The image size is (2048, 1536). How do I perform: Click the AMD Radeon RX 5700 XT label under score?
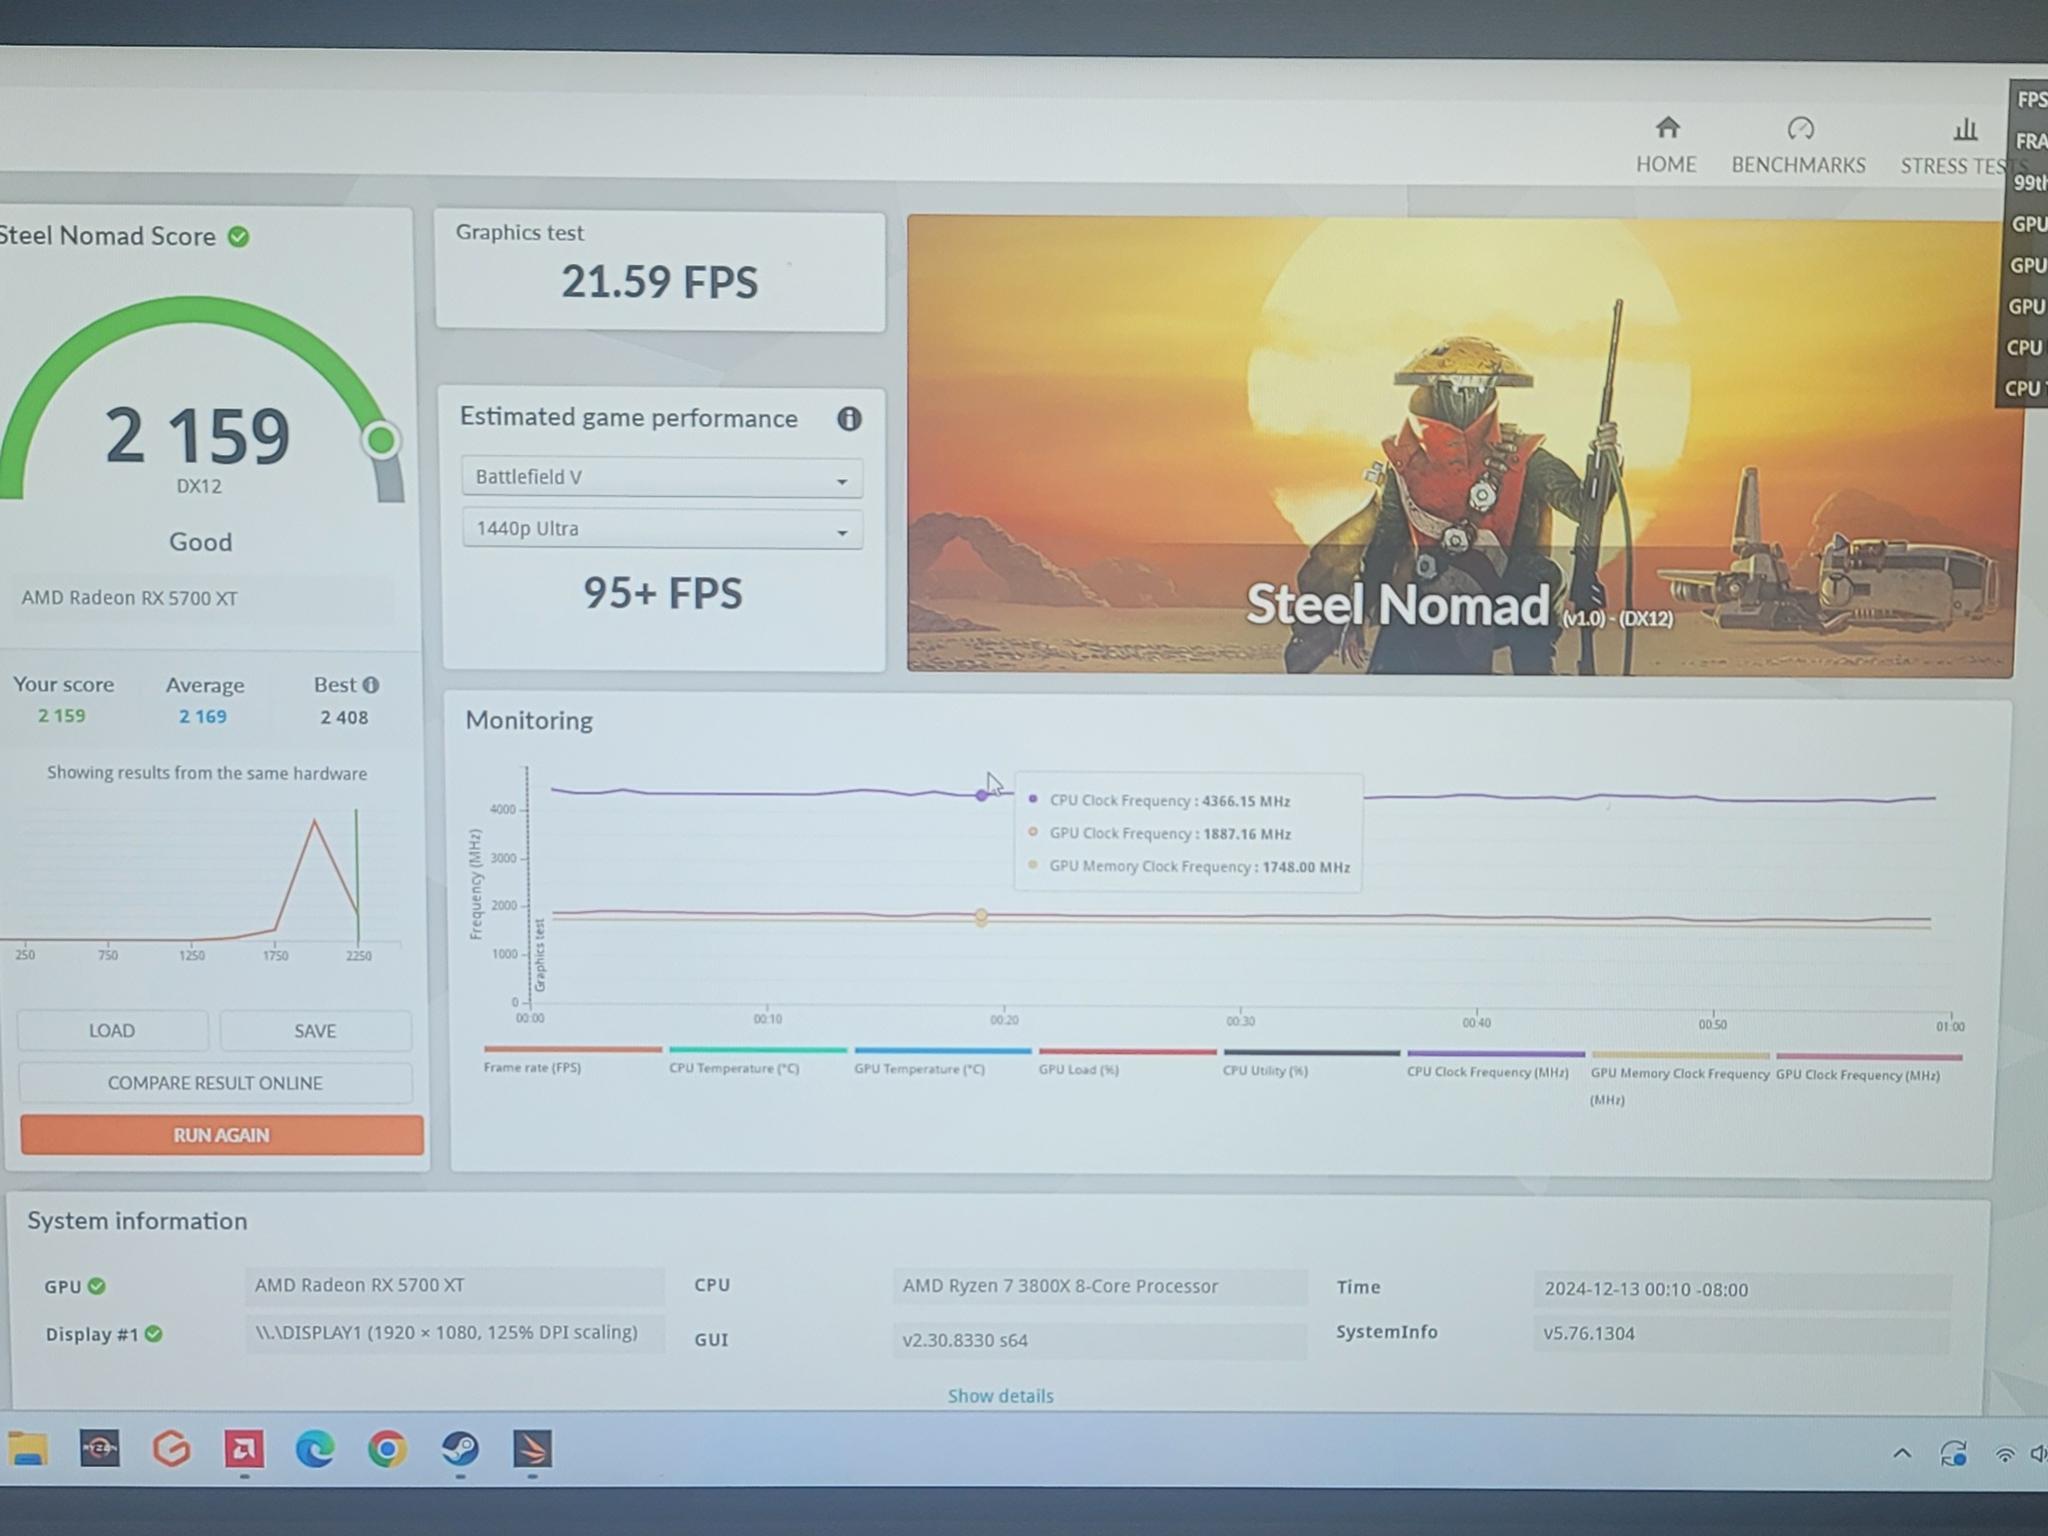[x=130, y=598]
